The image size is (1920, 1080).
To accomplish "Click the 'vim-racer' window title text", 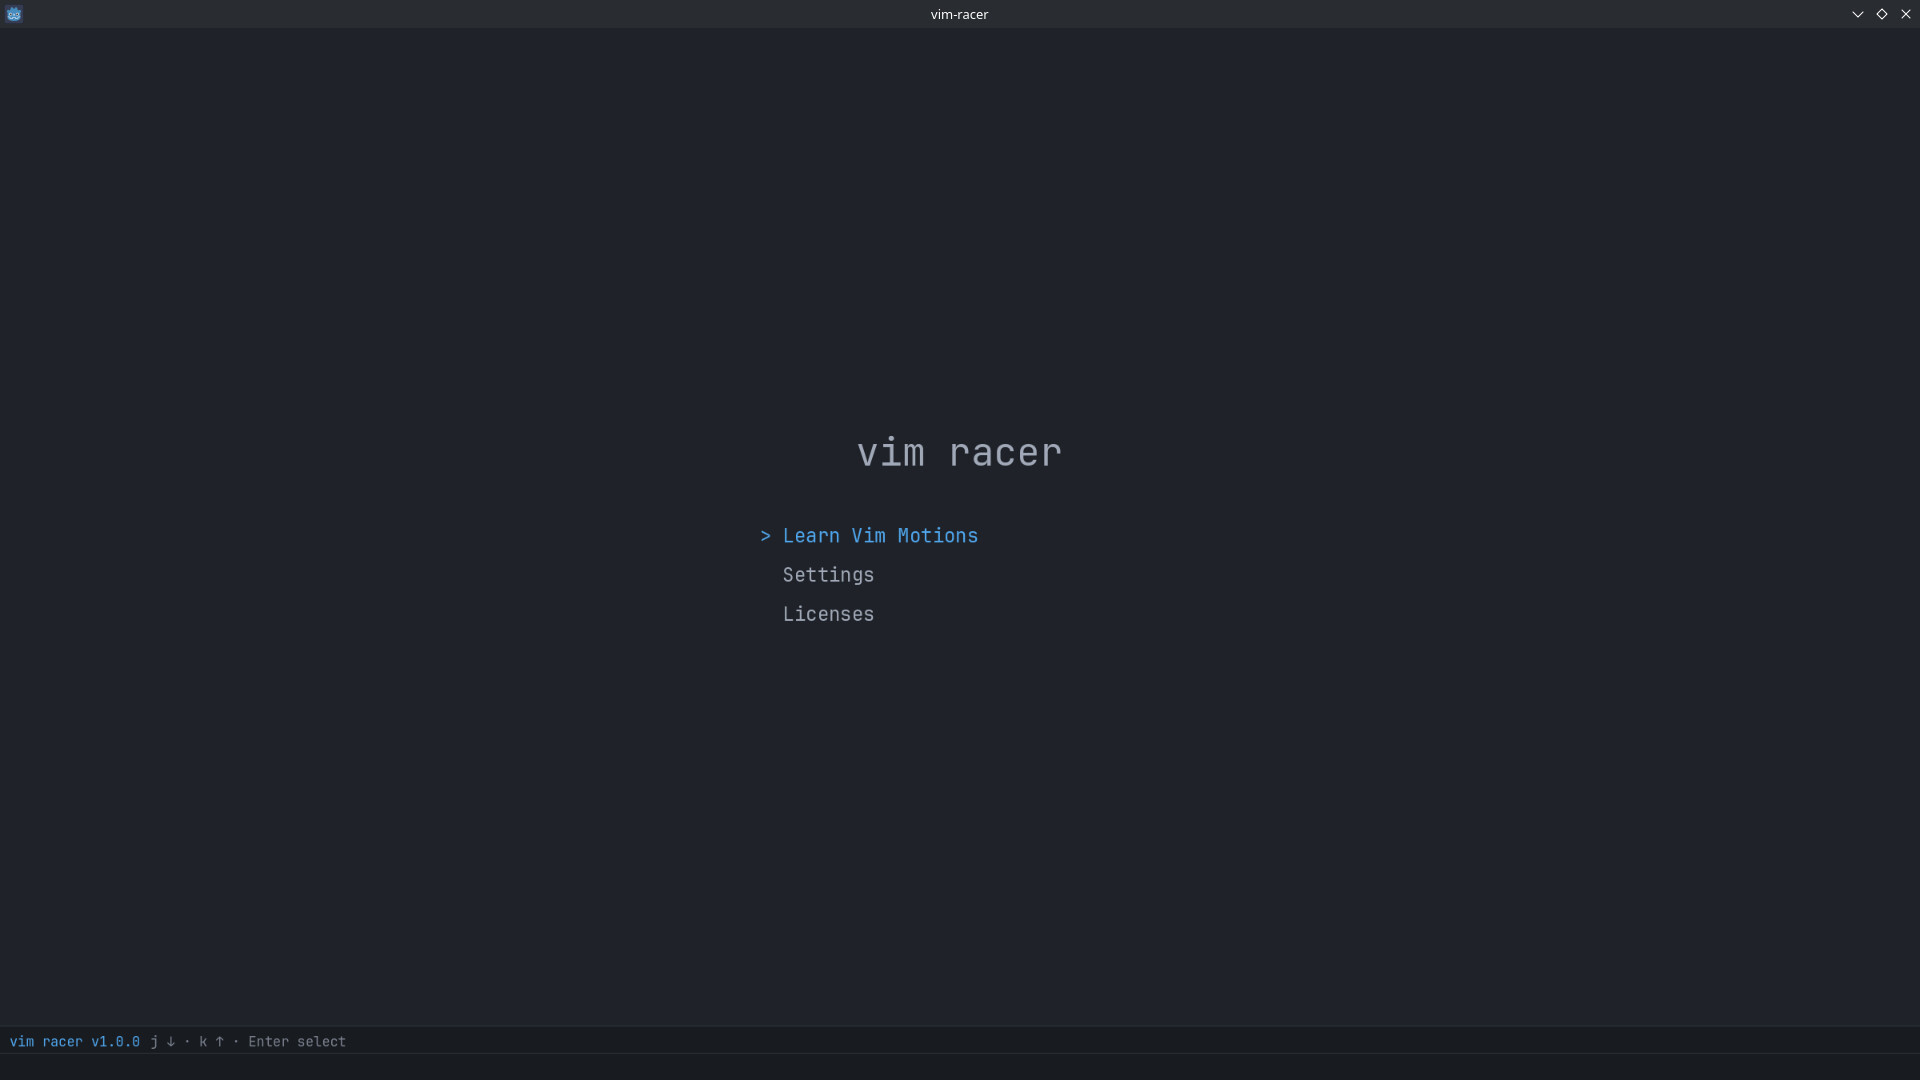I will click(959, 14).
